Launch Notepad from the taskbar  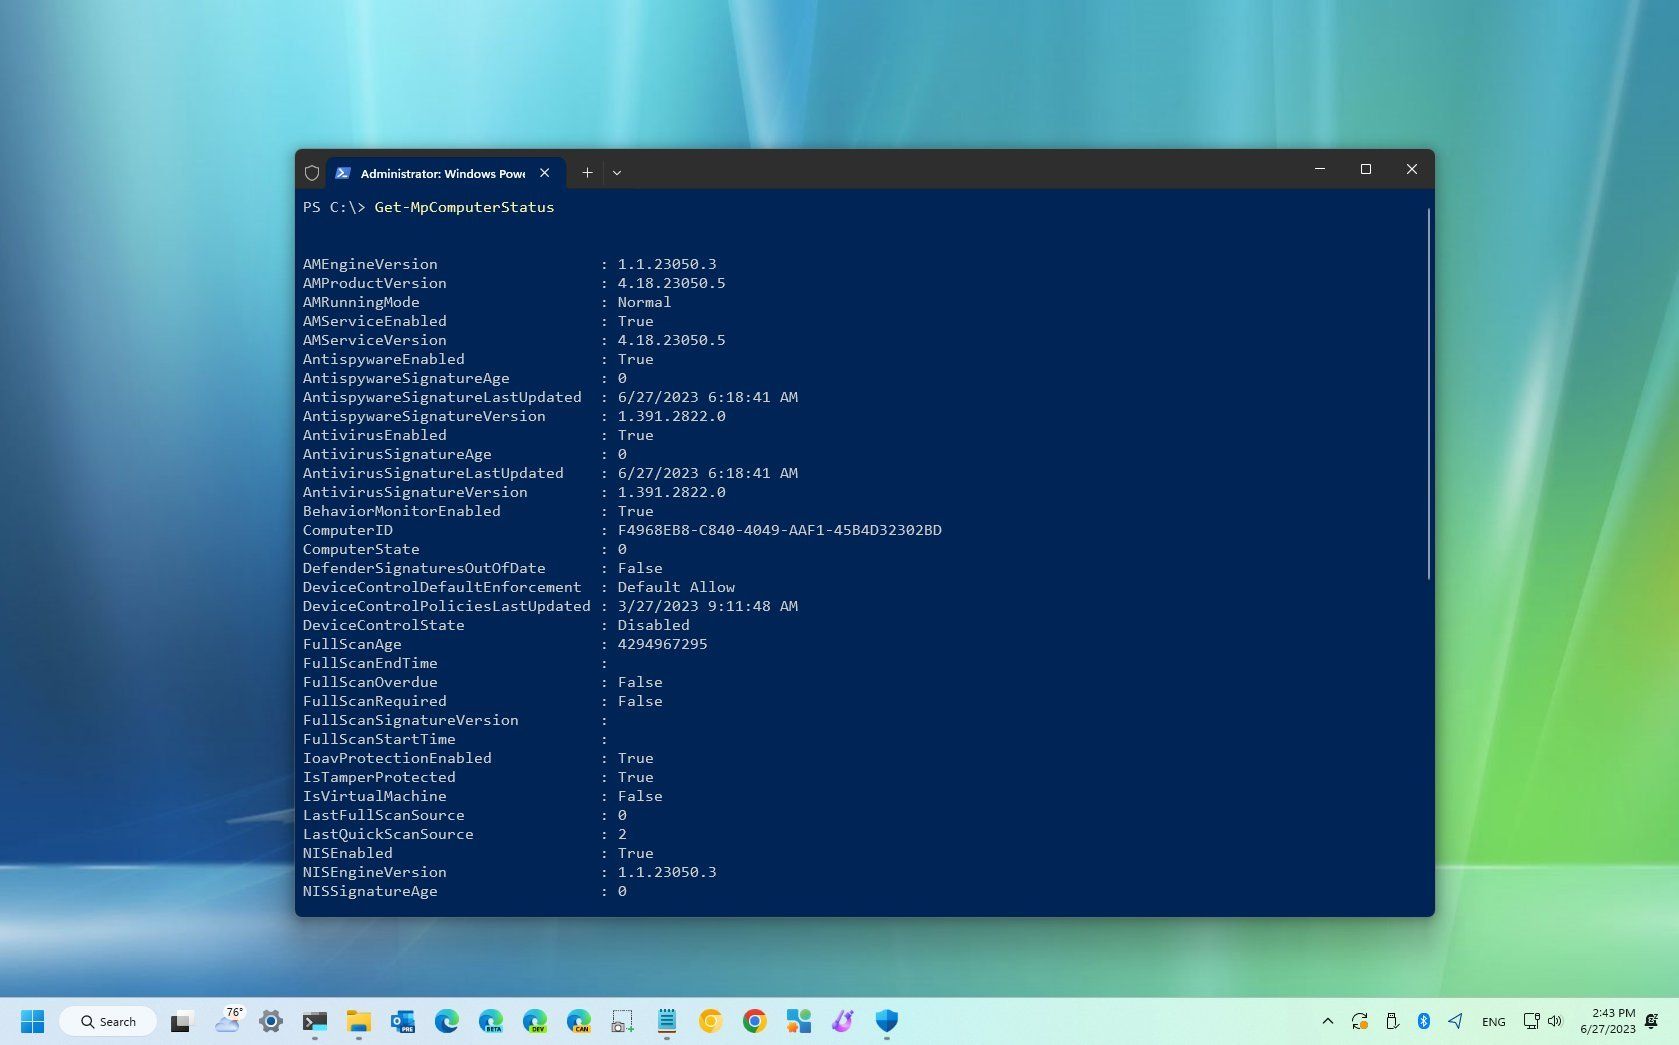click(665, 1021)
